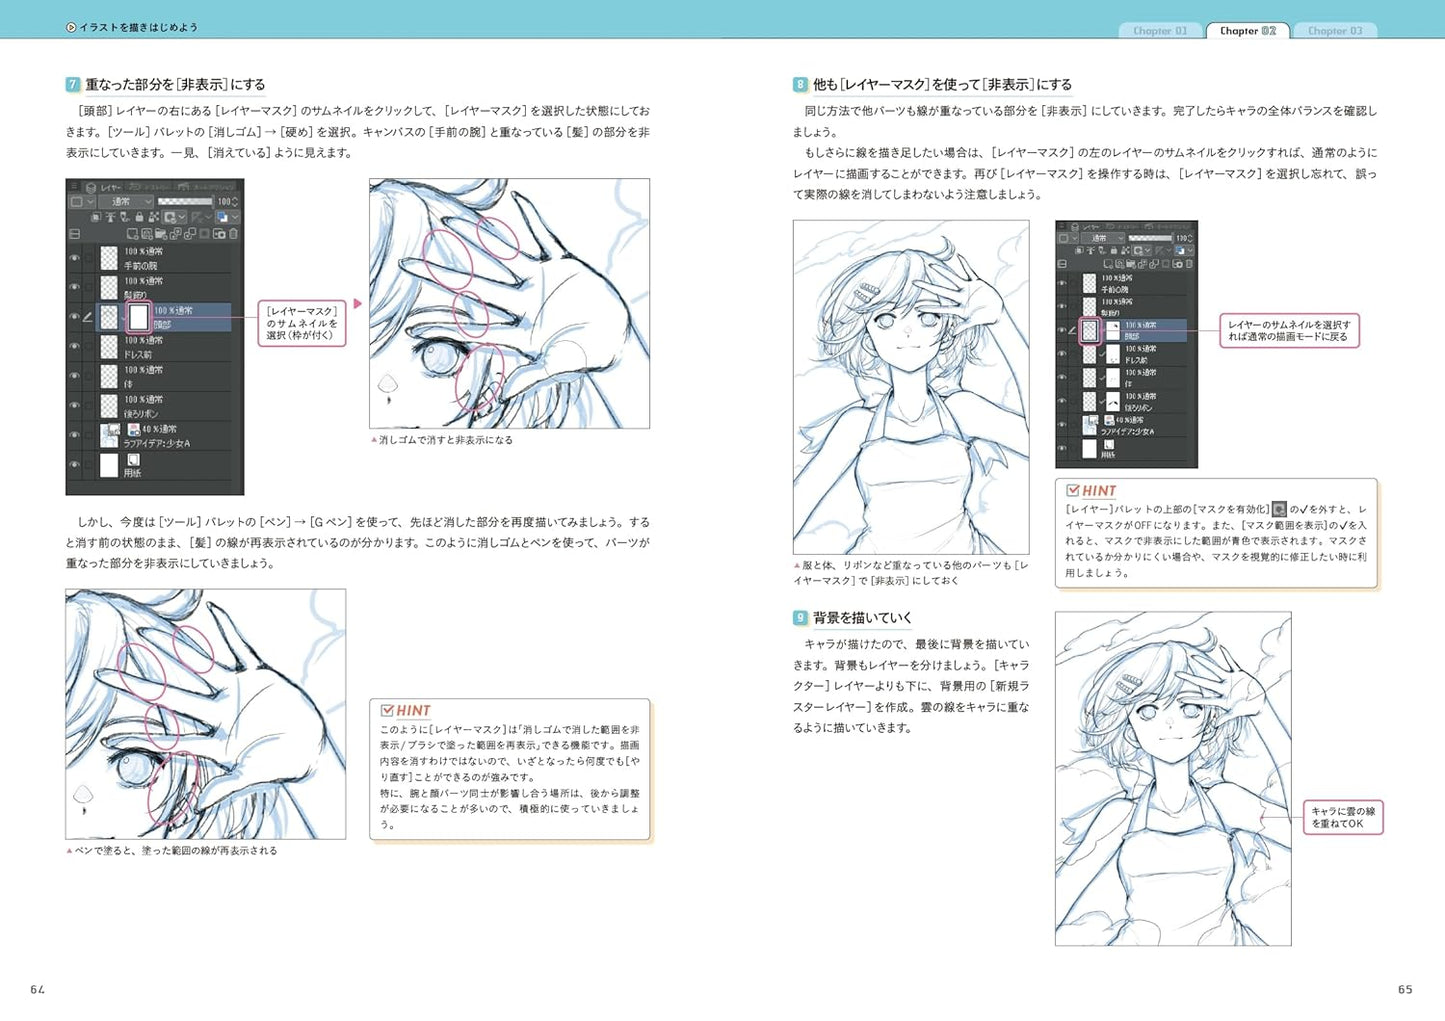Viewport: 1445px width, 1021px height.
Task: Click the delete layer trash icon
Action: (x=234, y=235)
